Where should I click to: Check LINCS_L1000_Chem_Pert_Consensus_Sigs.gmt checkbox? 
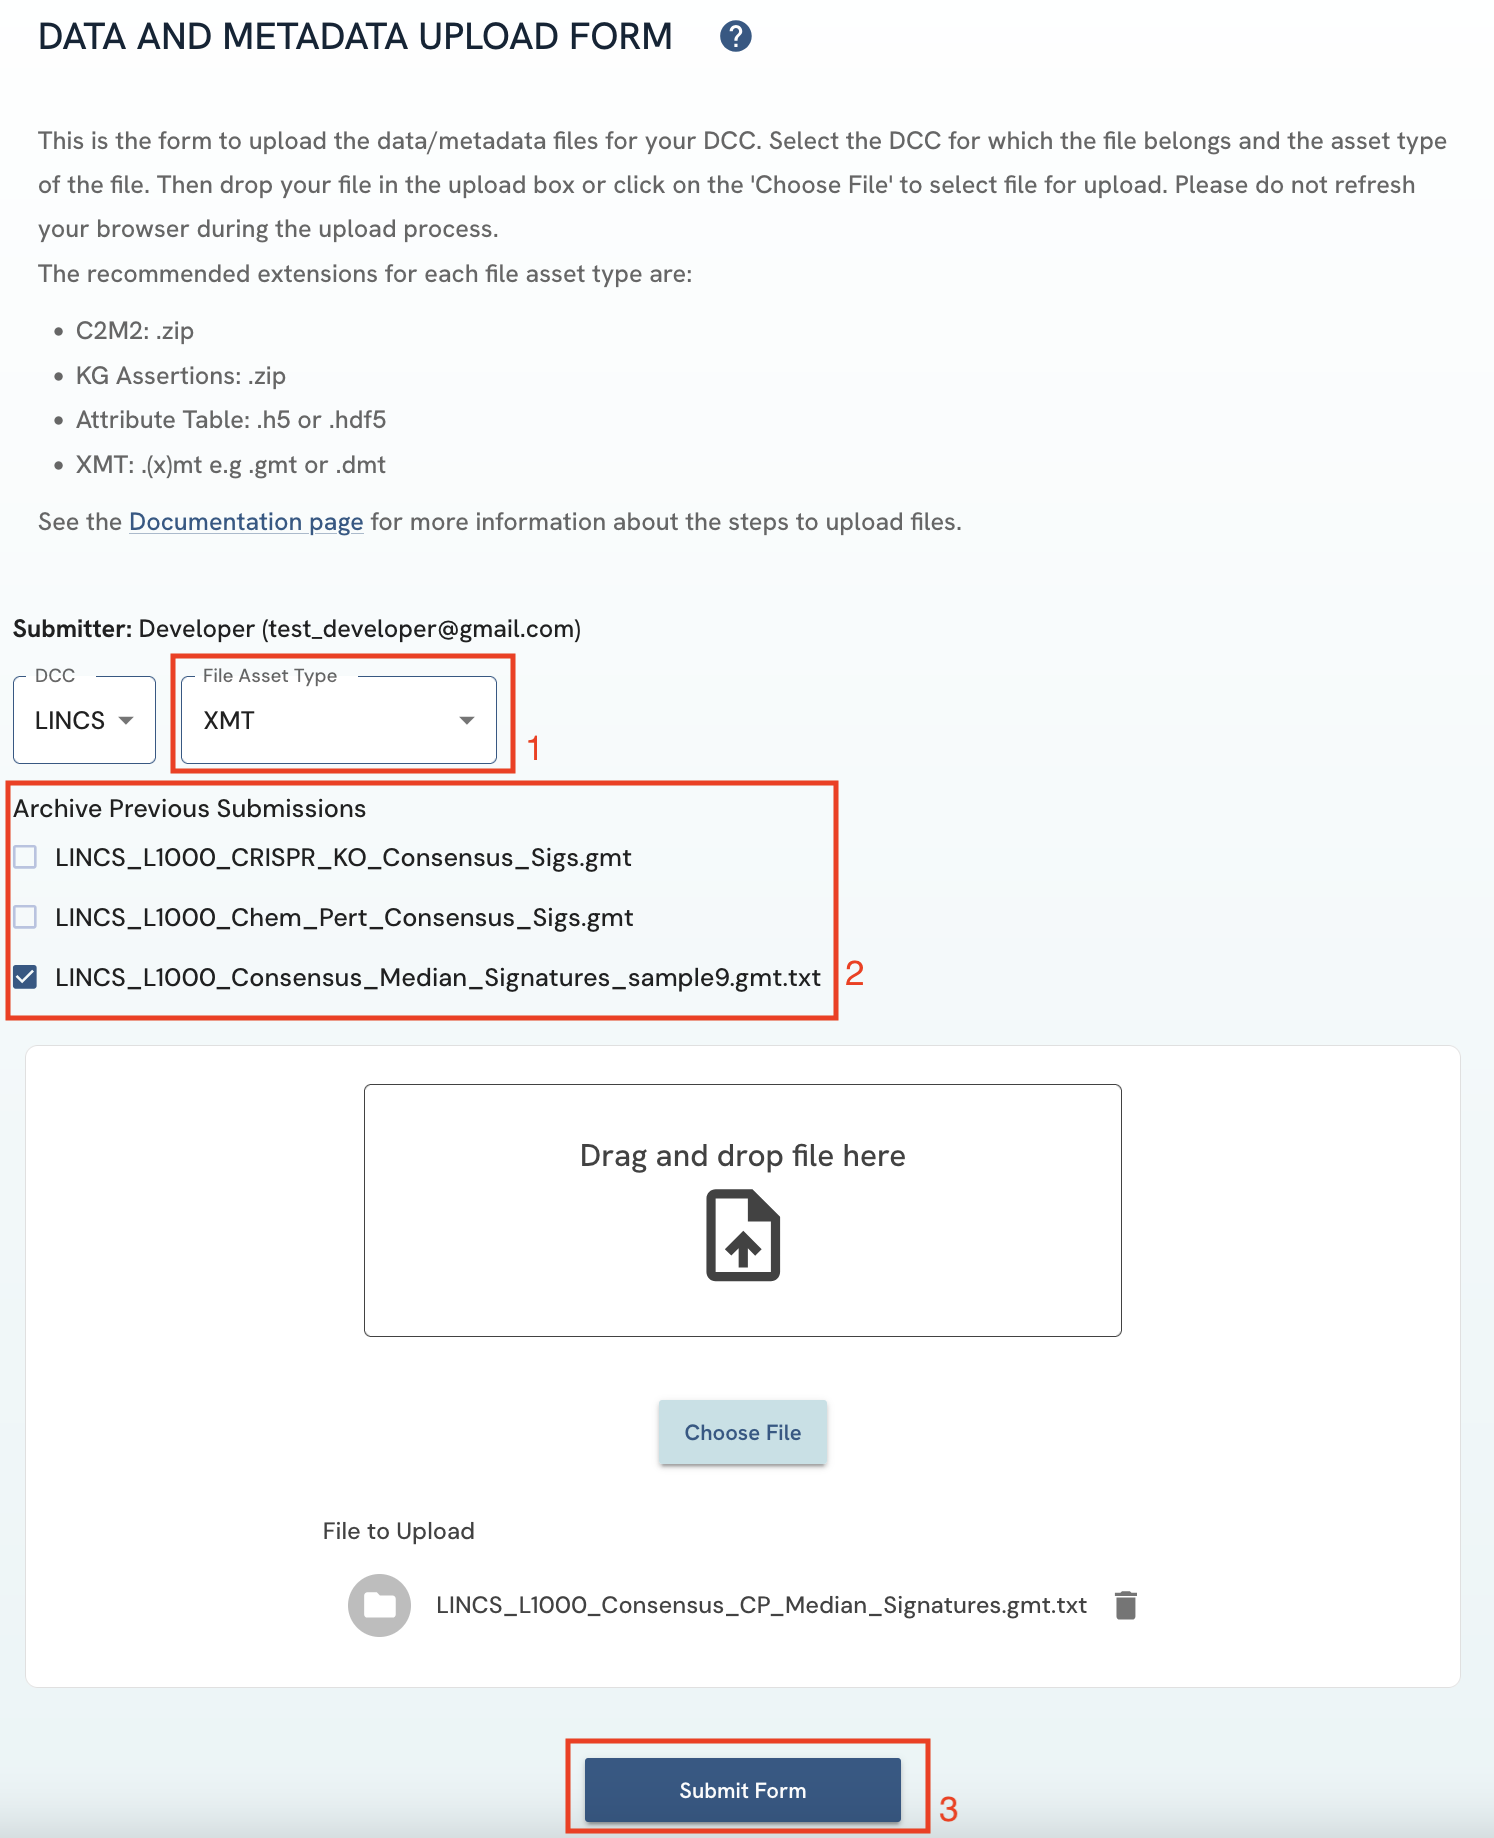coord(26,917)
